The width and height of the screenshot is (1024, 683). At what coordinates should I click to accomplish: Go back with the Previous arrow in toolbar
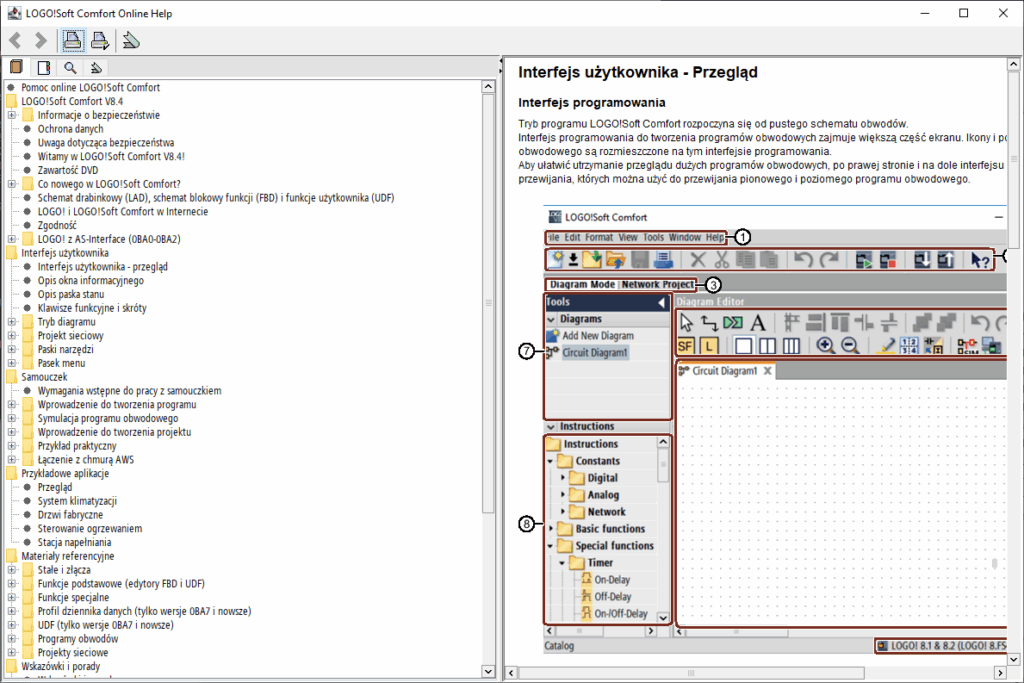click(x=16, y=40)
